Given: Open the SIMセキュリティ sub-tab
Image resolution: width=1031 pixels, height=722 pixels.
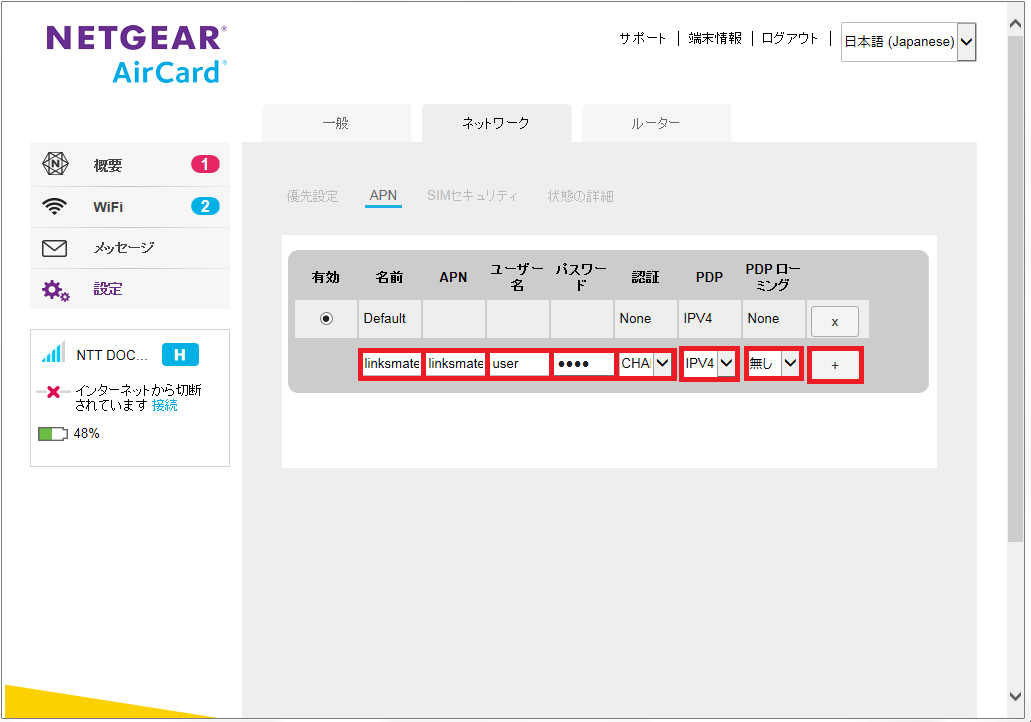Looking at the screenshot, I should click(x=472, y=196).
